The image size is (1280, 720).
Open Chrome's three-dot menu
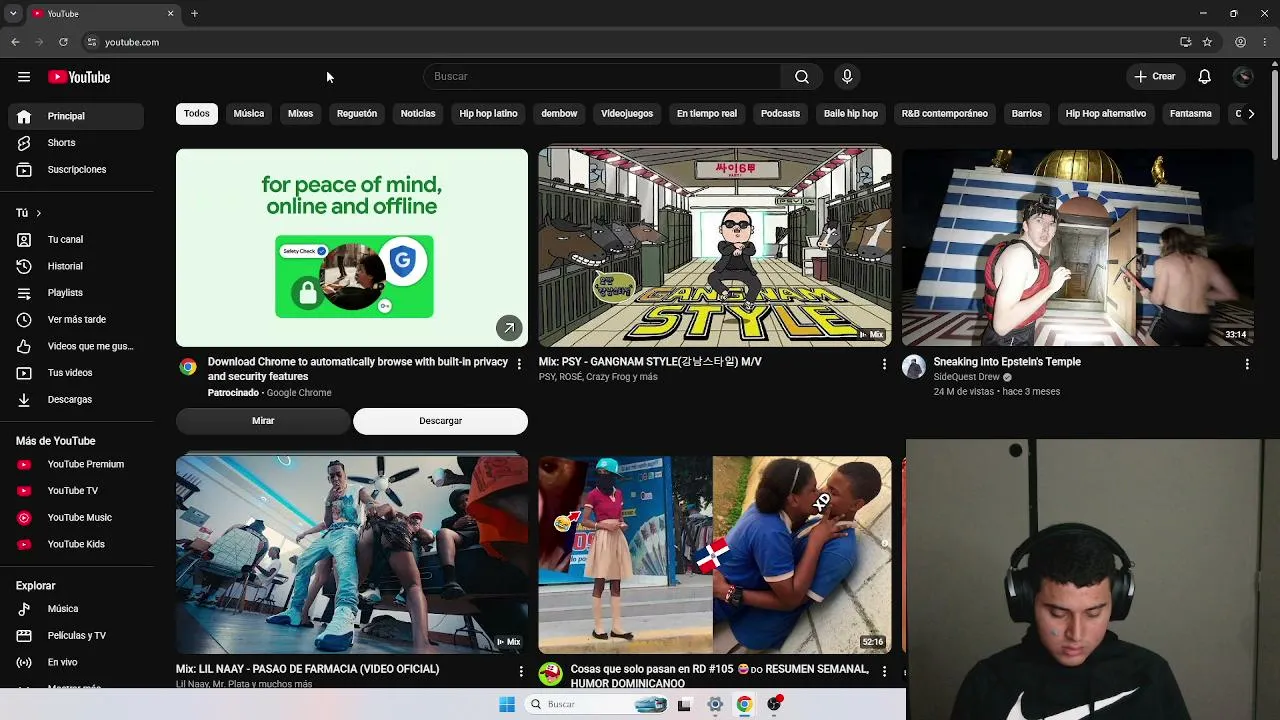click(1265, 42)
